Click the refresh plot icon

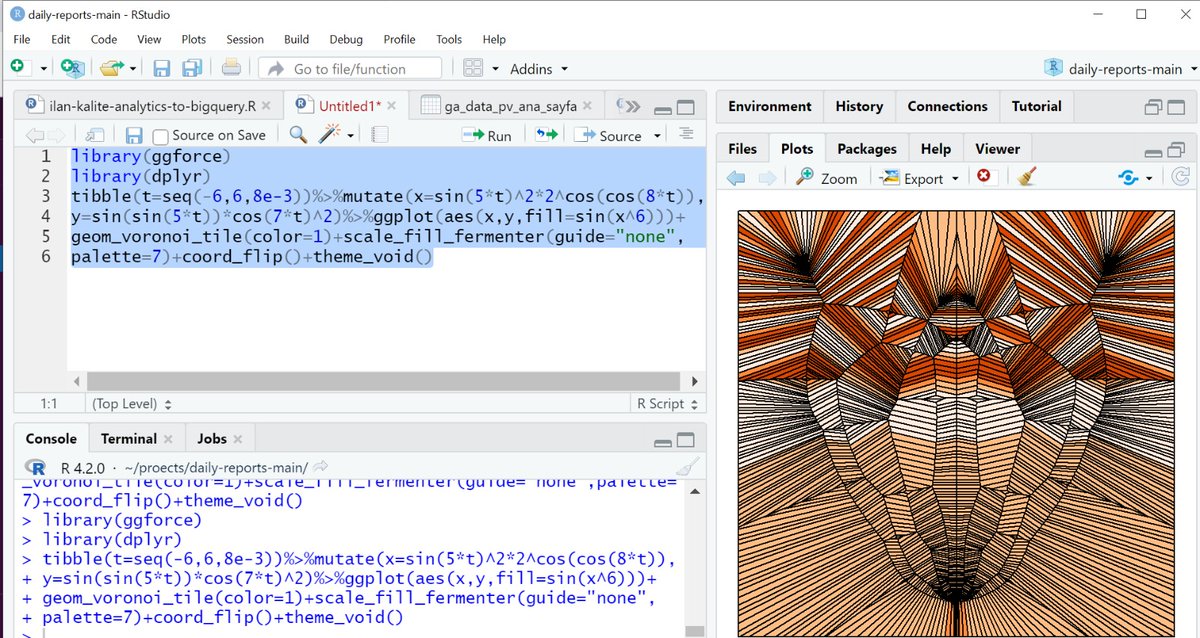[1180, 177]
